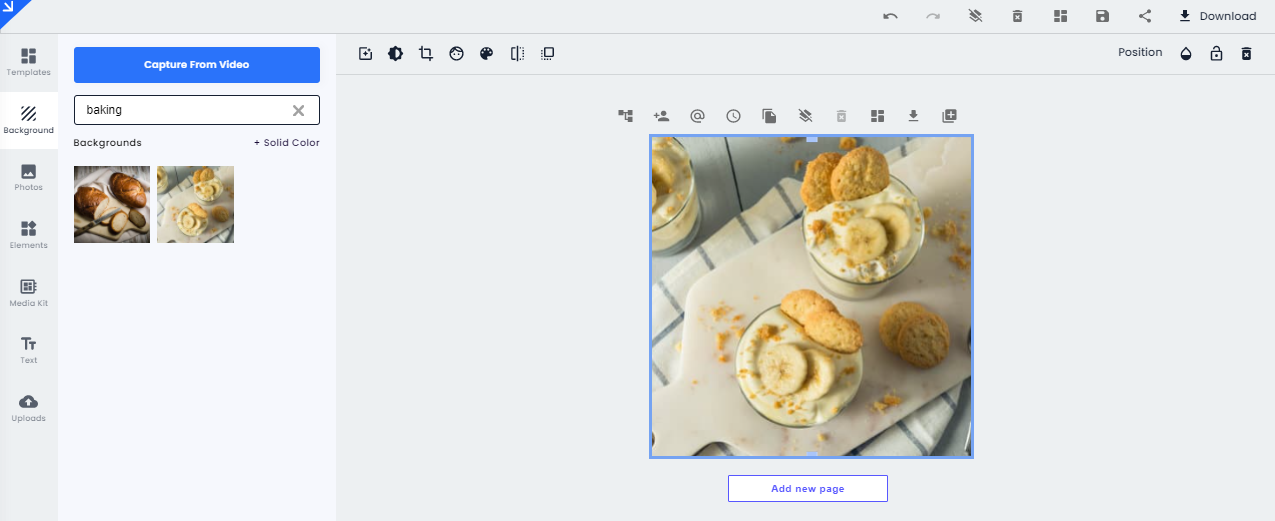Click the AI image enhance icon
This screenshot has width=1275, height=521.
tap(365, 54)
